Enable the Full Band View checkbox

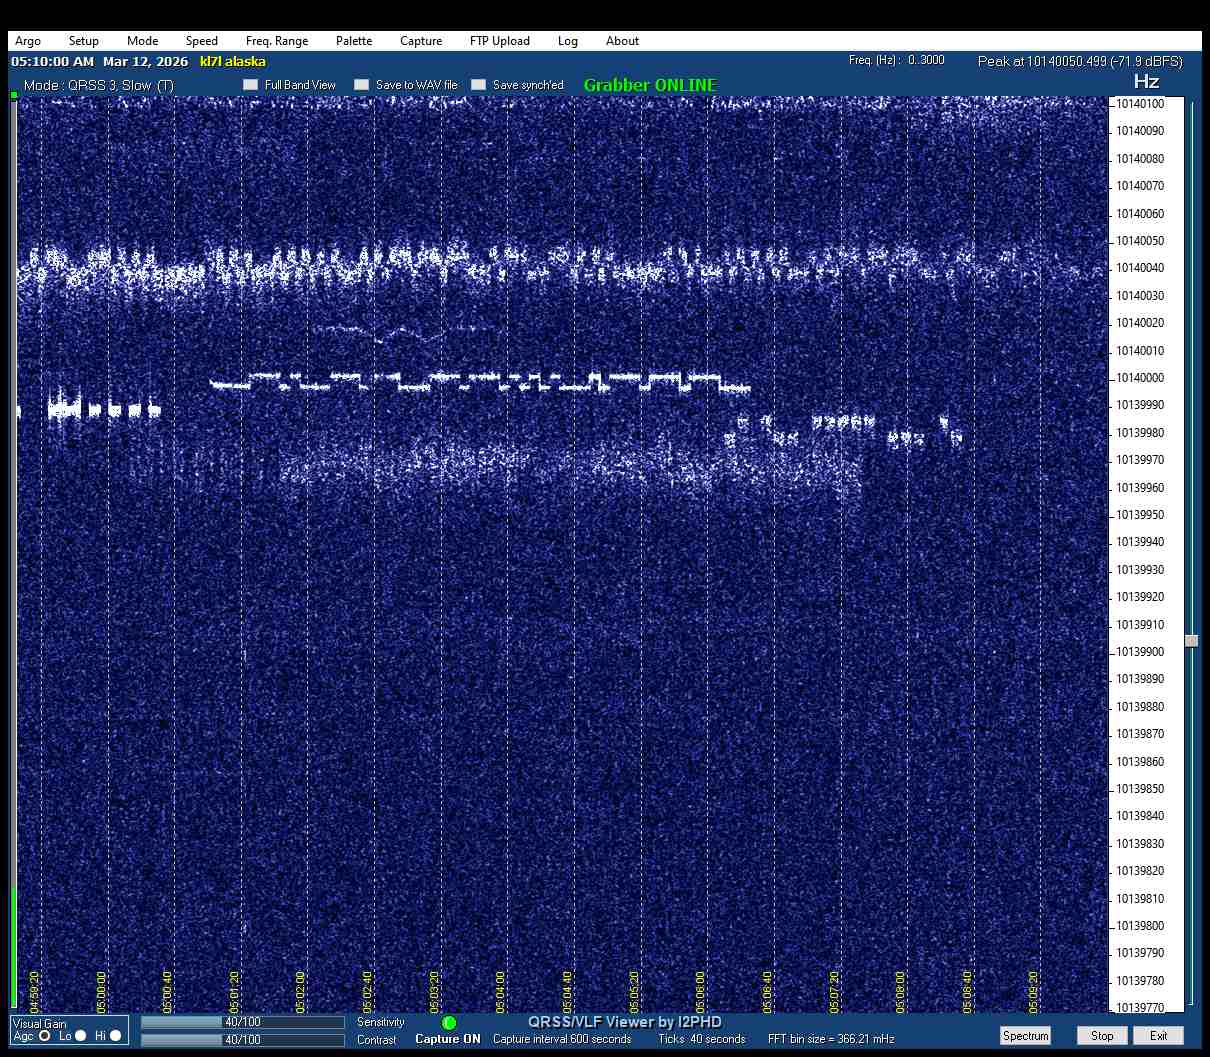(251, 85)
